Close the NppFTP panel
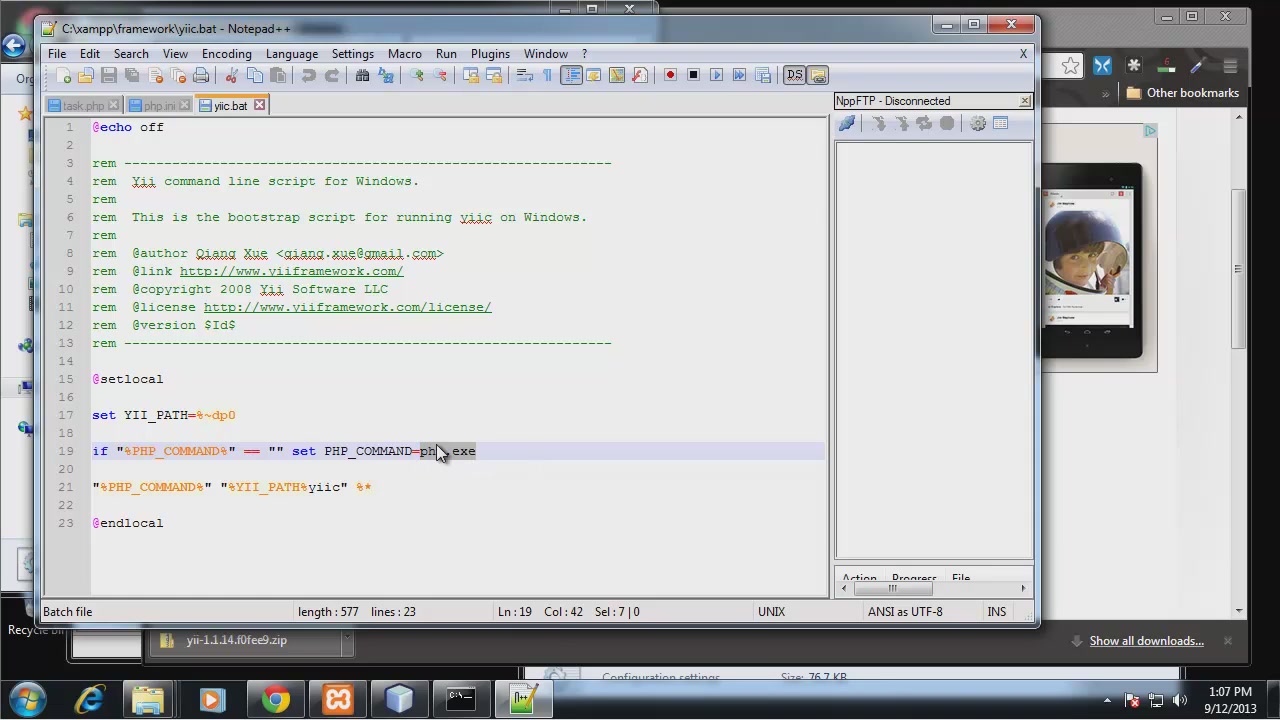 pos(1025,101)
